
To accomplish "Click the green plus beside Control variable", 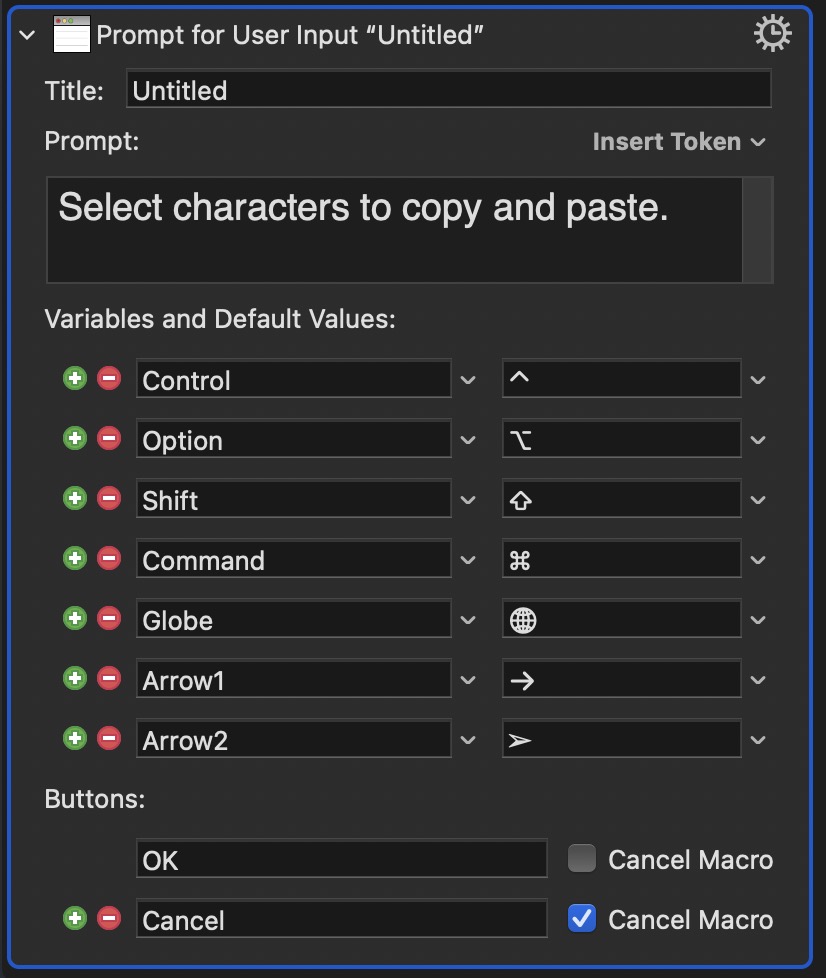I will pos(75,379).
